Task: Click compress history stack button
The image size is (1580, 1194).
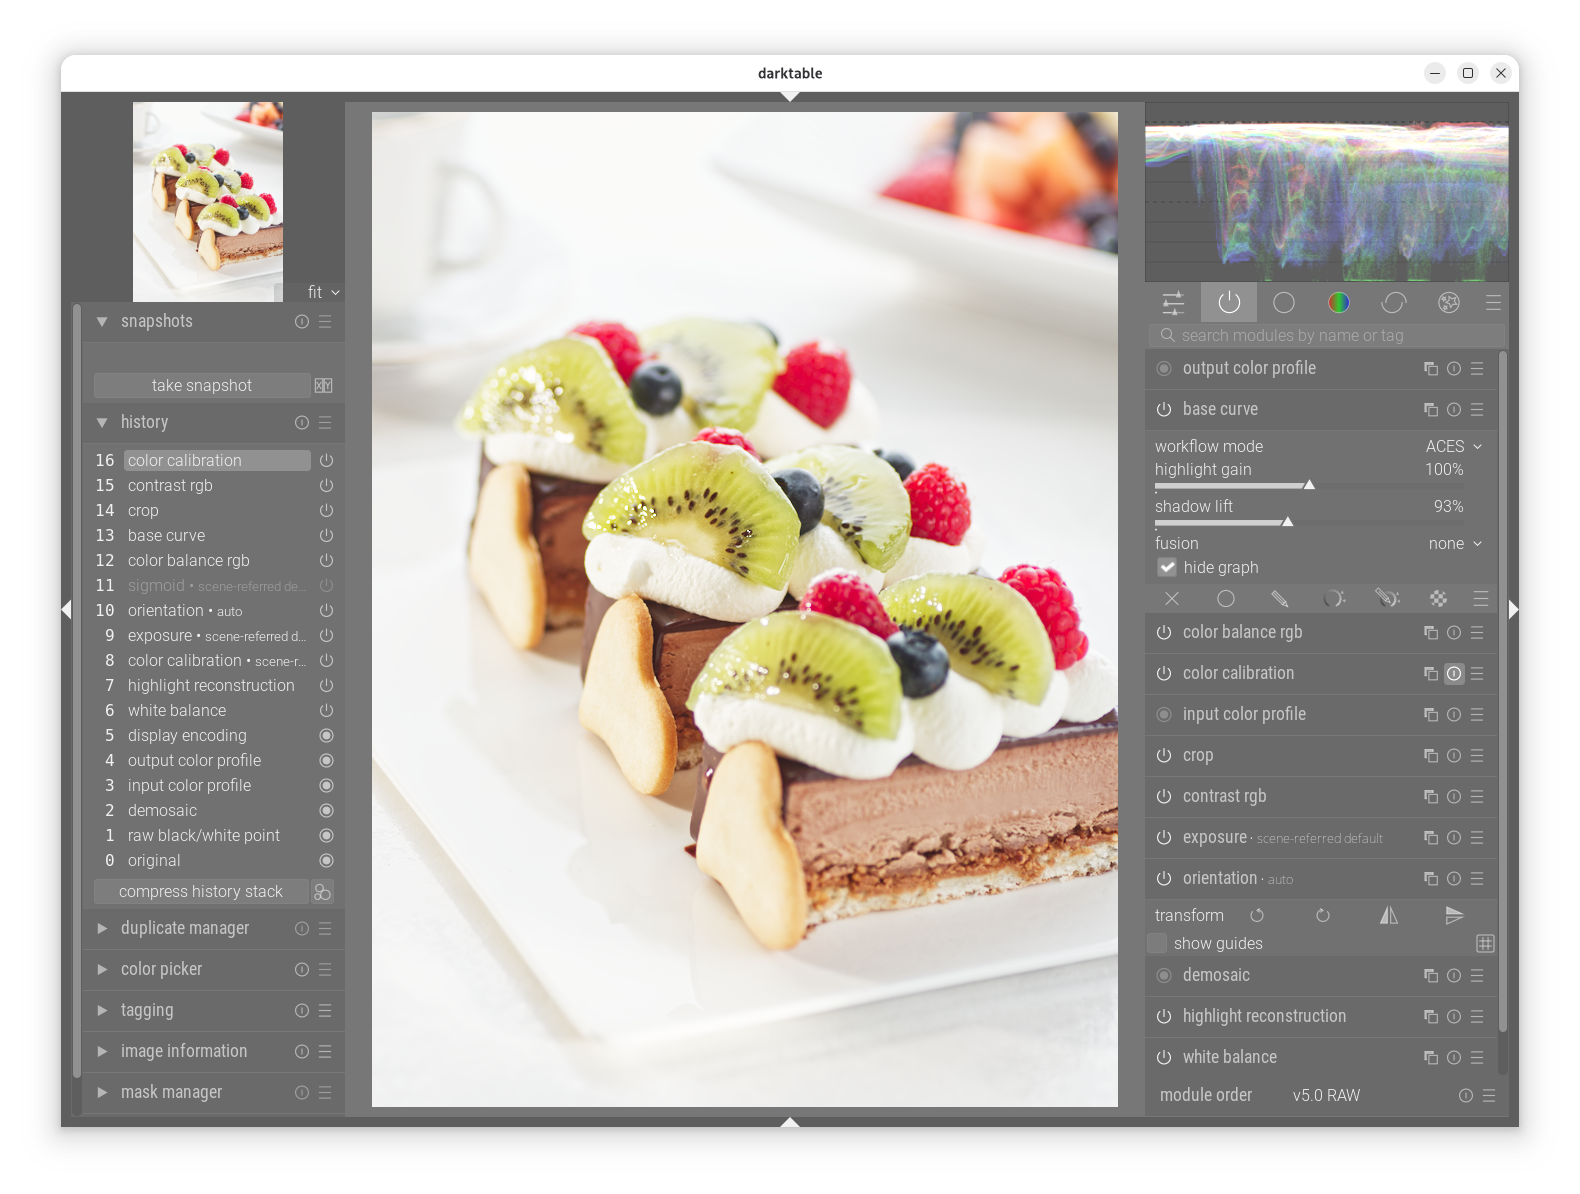Action: 201,892
